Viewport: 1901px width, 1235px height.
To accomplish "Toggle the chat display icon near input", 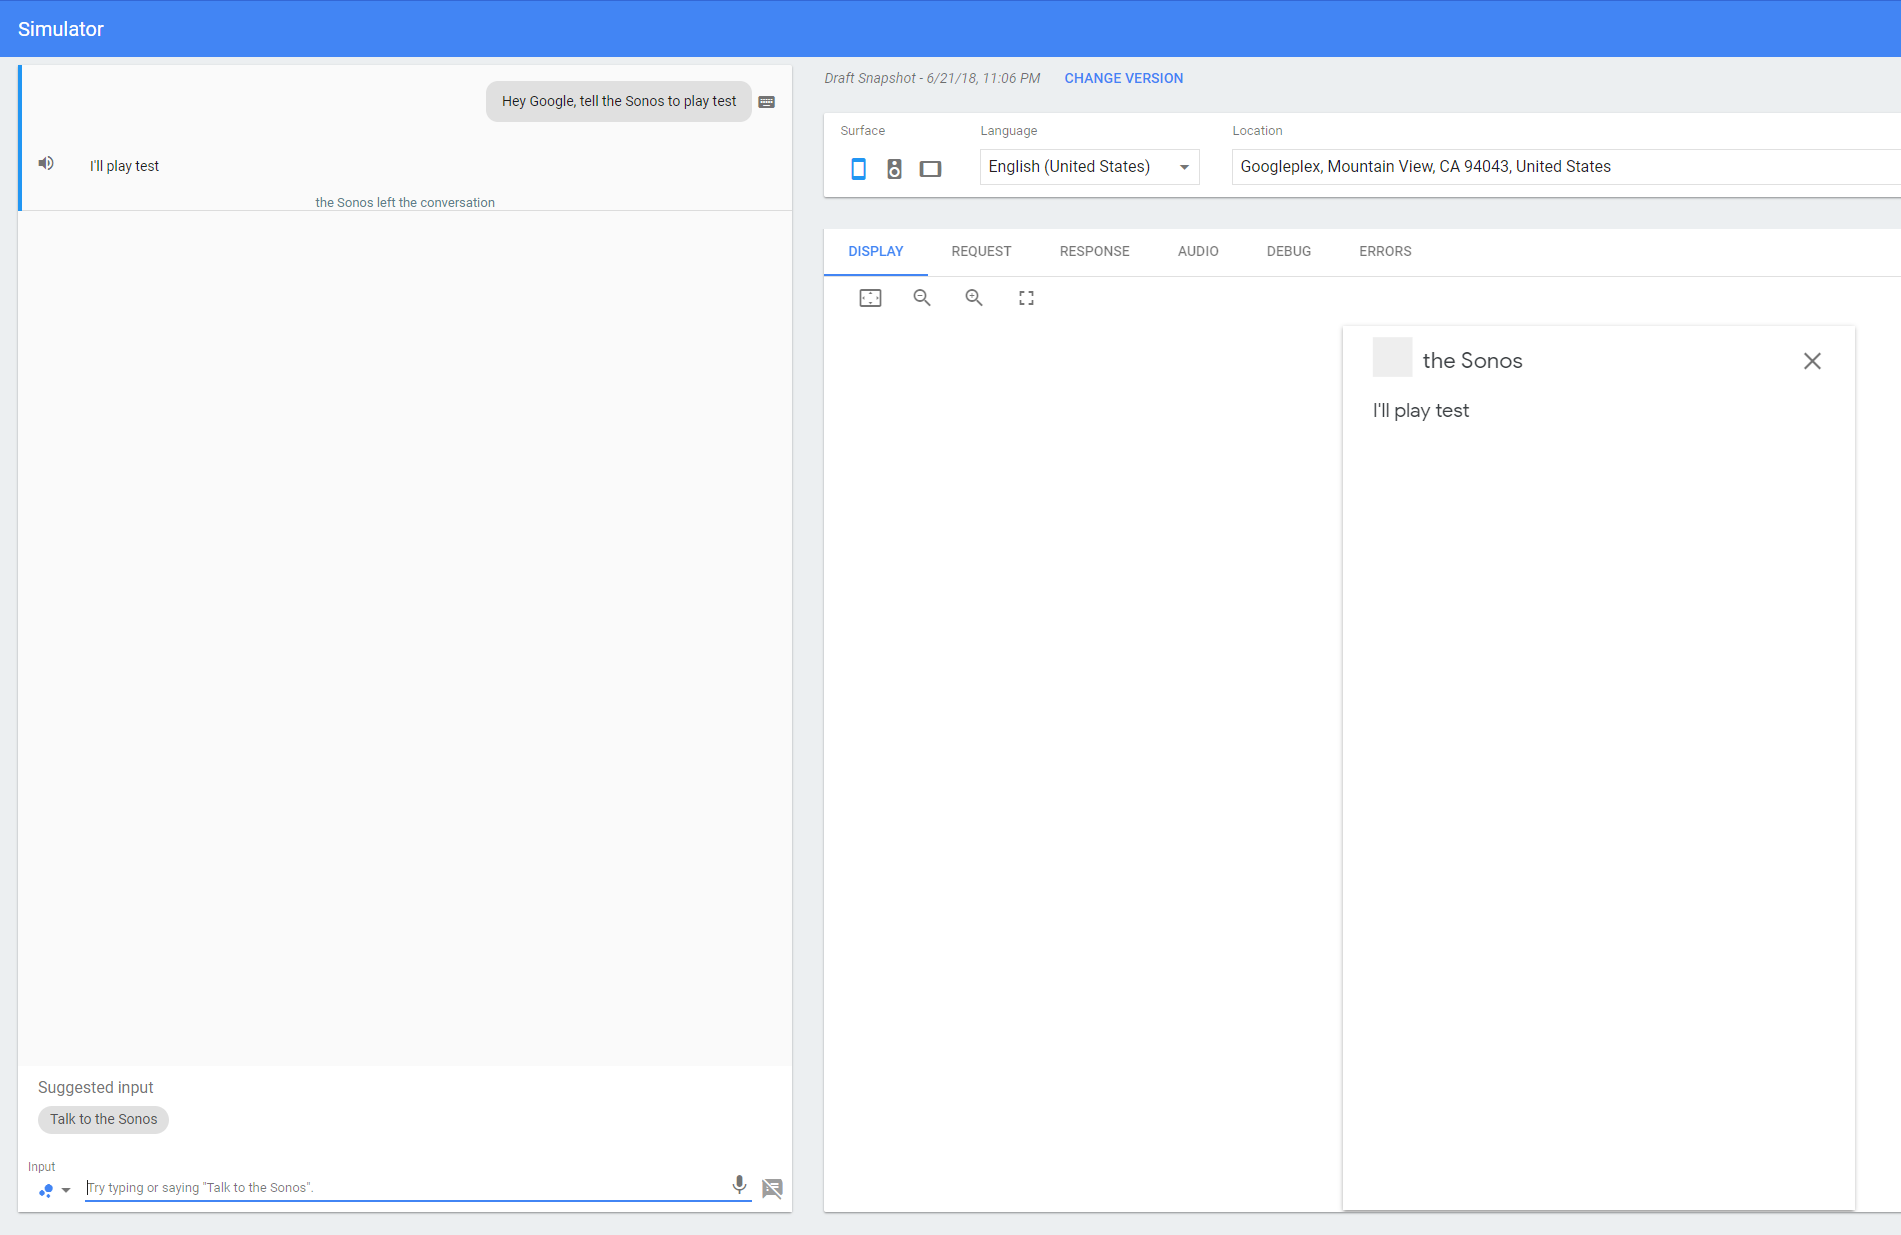I will click(772, 1188).
